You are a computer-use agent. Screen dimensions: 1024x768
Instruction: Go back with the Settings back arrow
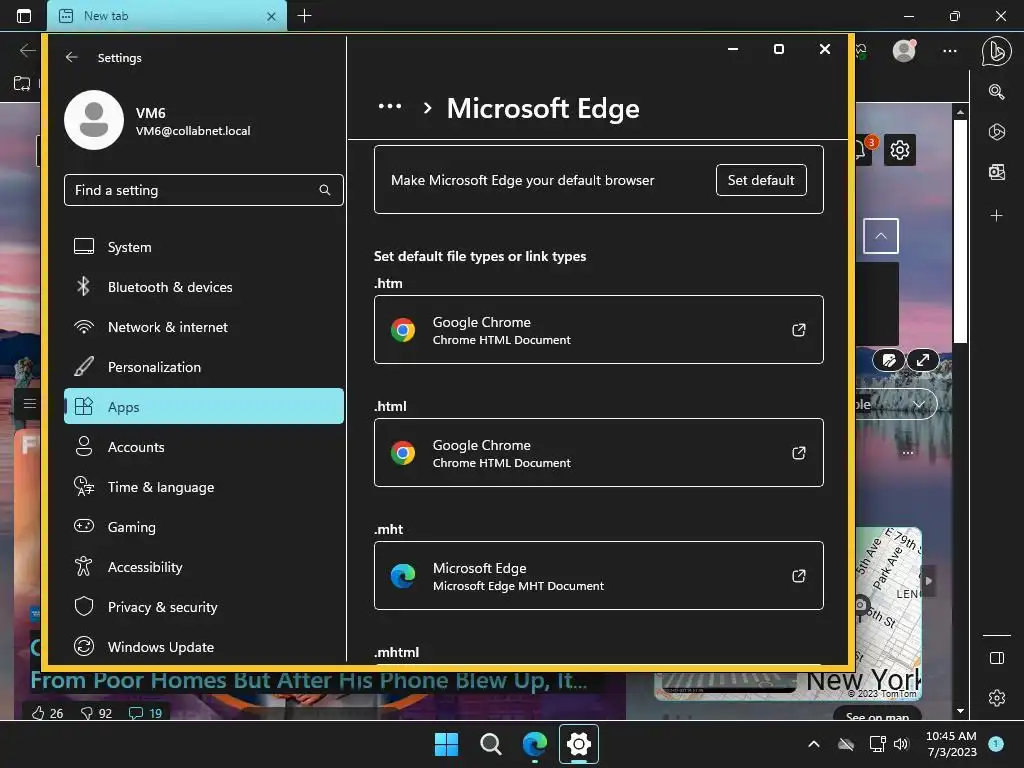[71, 57]
